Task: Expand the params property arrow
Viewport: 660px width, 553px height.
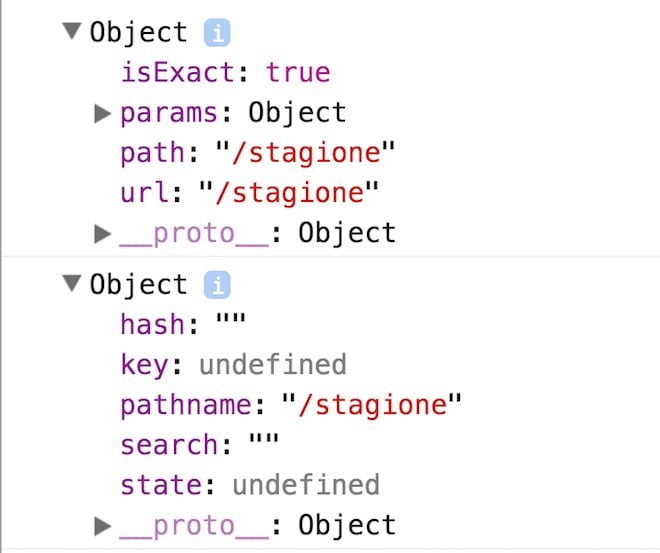Action: [102, 113]
